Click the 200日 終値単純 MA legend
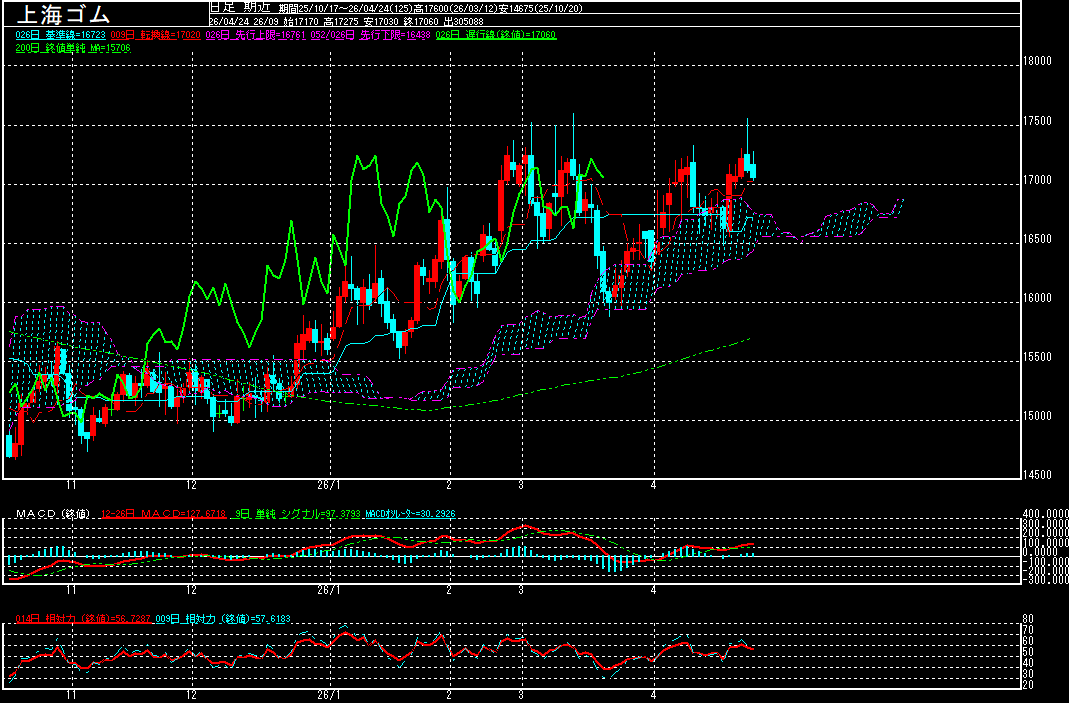This screenshot has height=703, width=1080. tap(61, 47)
